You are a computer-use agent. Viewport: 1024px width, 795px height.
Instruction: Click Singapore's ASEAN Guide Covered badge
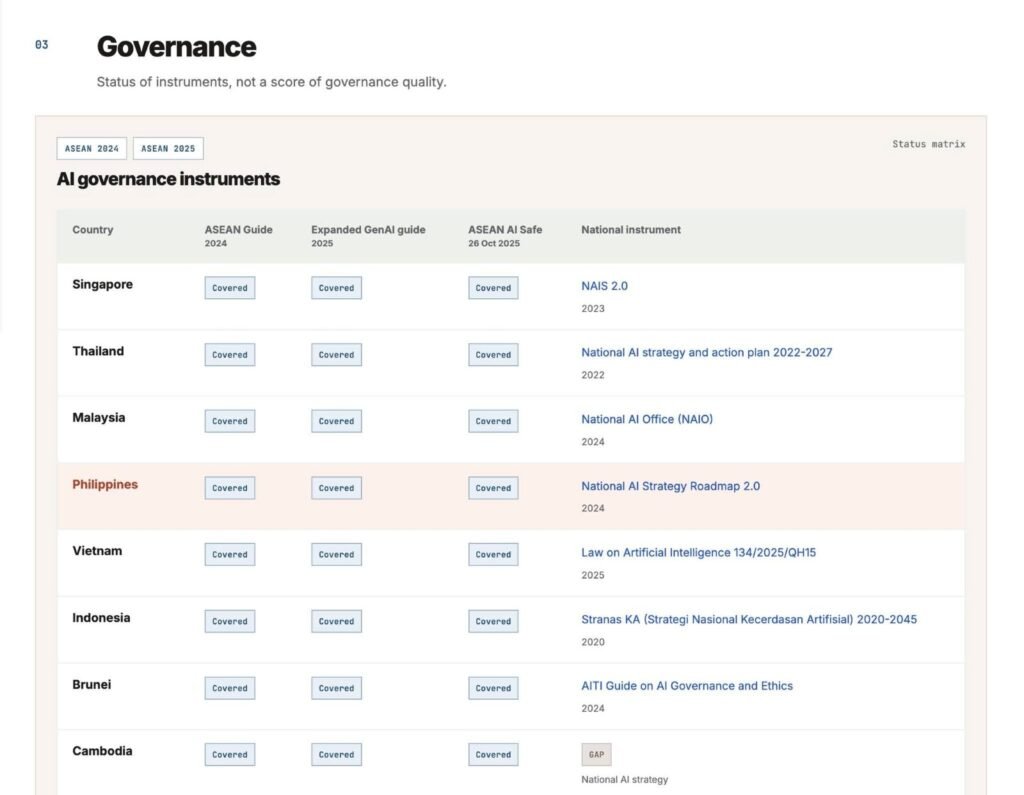(230, 288)
